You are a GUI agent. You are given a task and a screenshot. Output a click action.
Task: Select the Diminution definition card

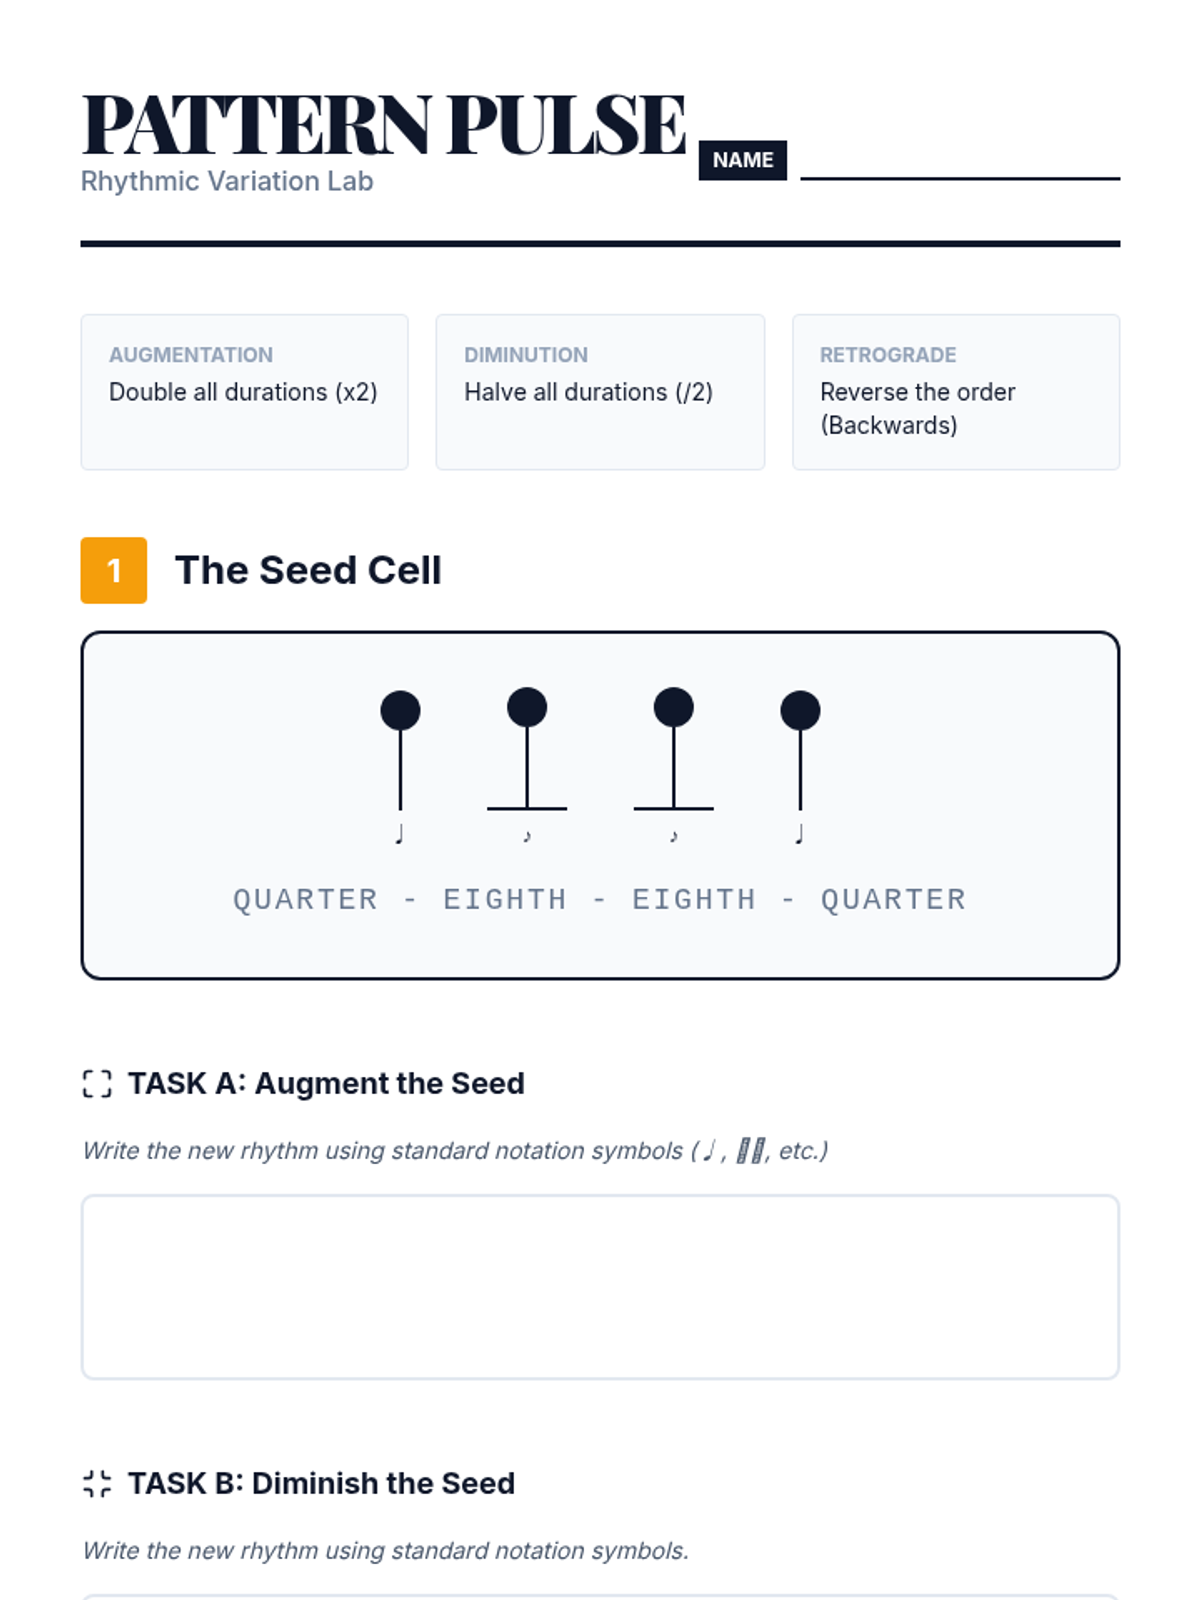click(600, 392)
